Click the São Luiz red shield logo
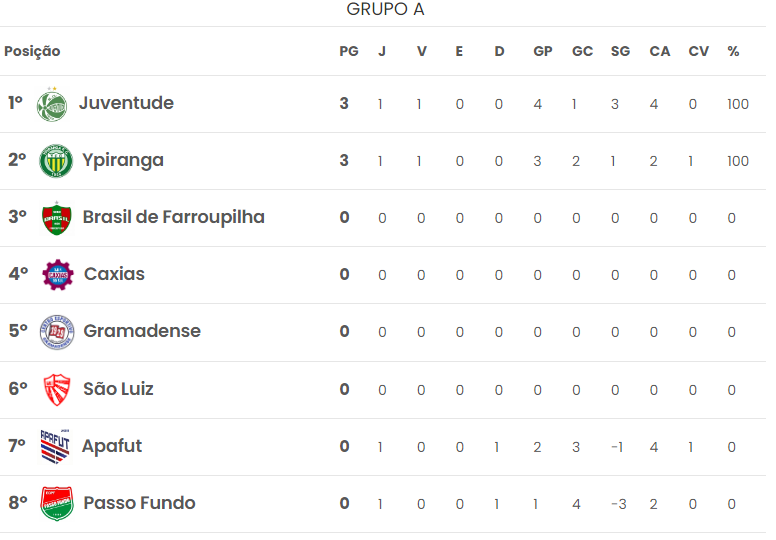 pyautogui.click(x=57, y=390)
